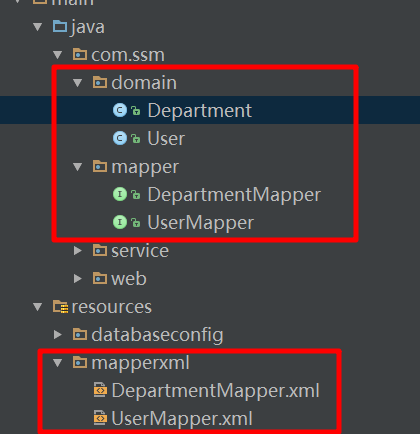Viewport: 420px width, 434px height.
Task: Select the UserMapper.xml file name
Action: click(x=182, y=419)
